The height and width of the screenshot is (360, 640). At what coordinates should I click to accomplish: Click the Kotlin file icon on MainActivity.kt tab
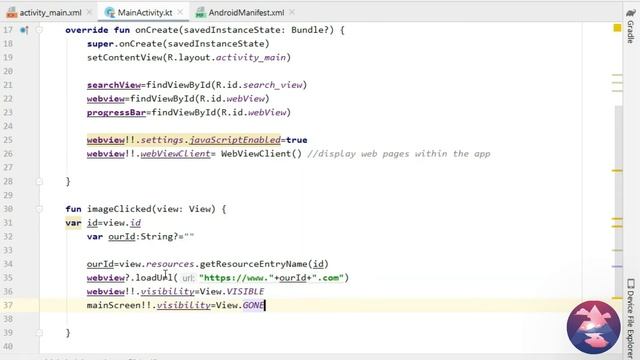pos(109,13)
